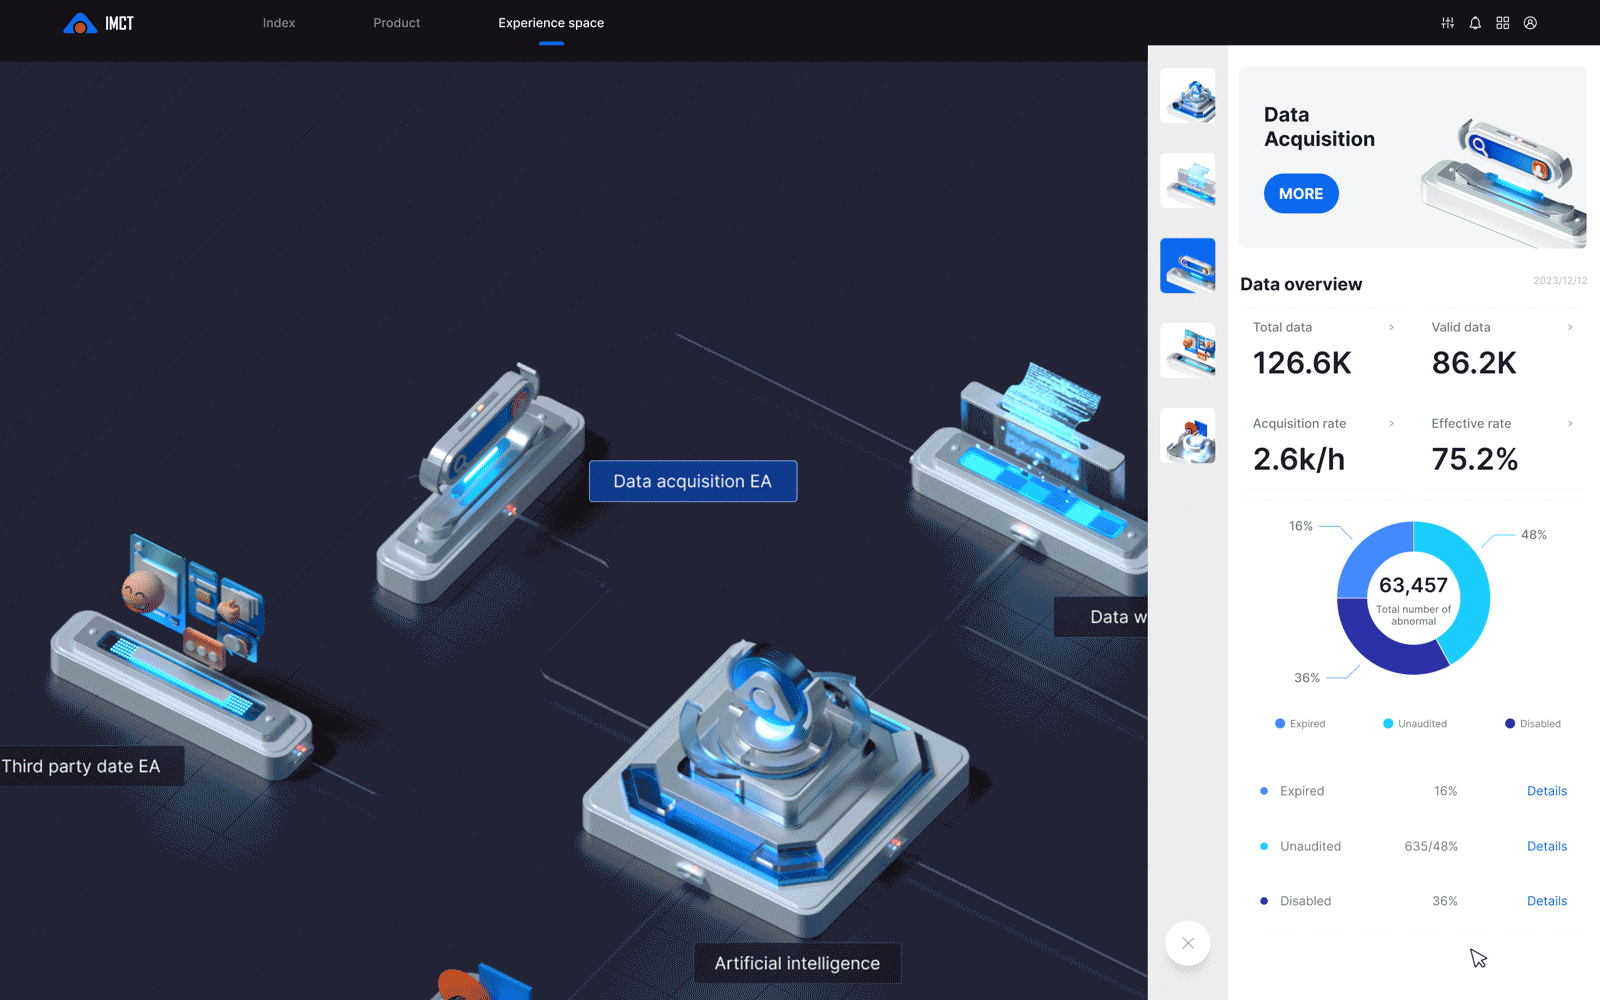Select the Artificial intelligence sidebar thumbnail
1600x1000 pixels.
click(x=1188, y=96)
